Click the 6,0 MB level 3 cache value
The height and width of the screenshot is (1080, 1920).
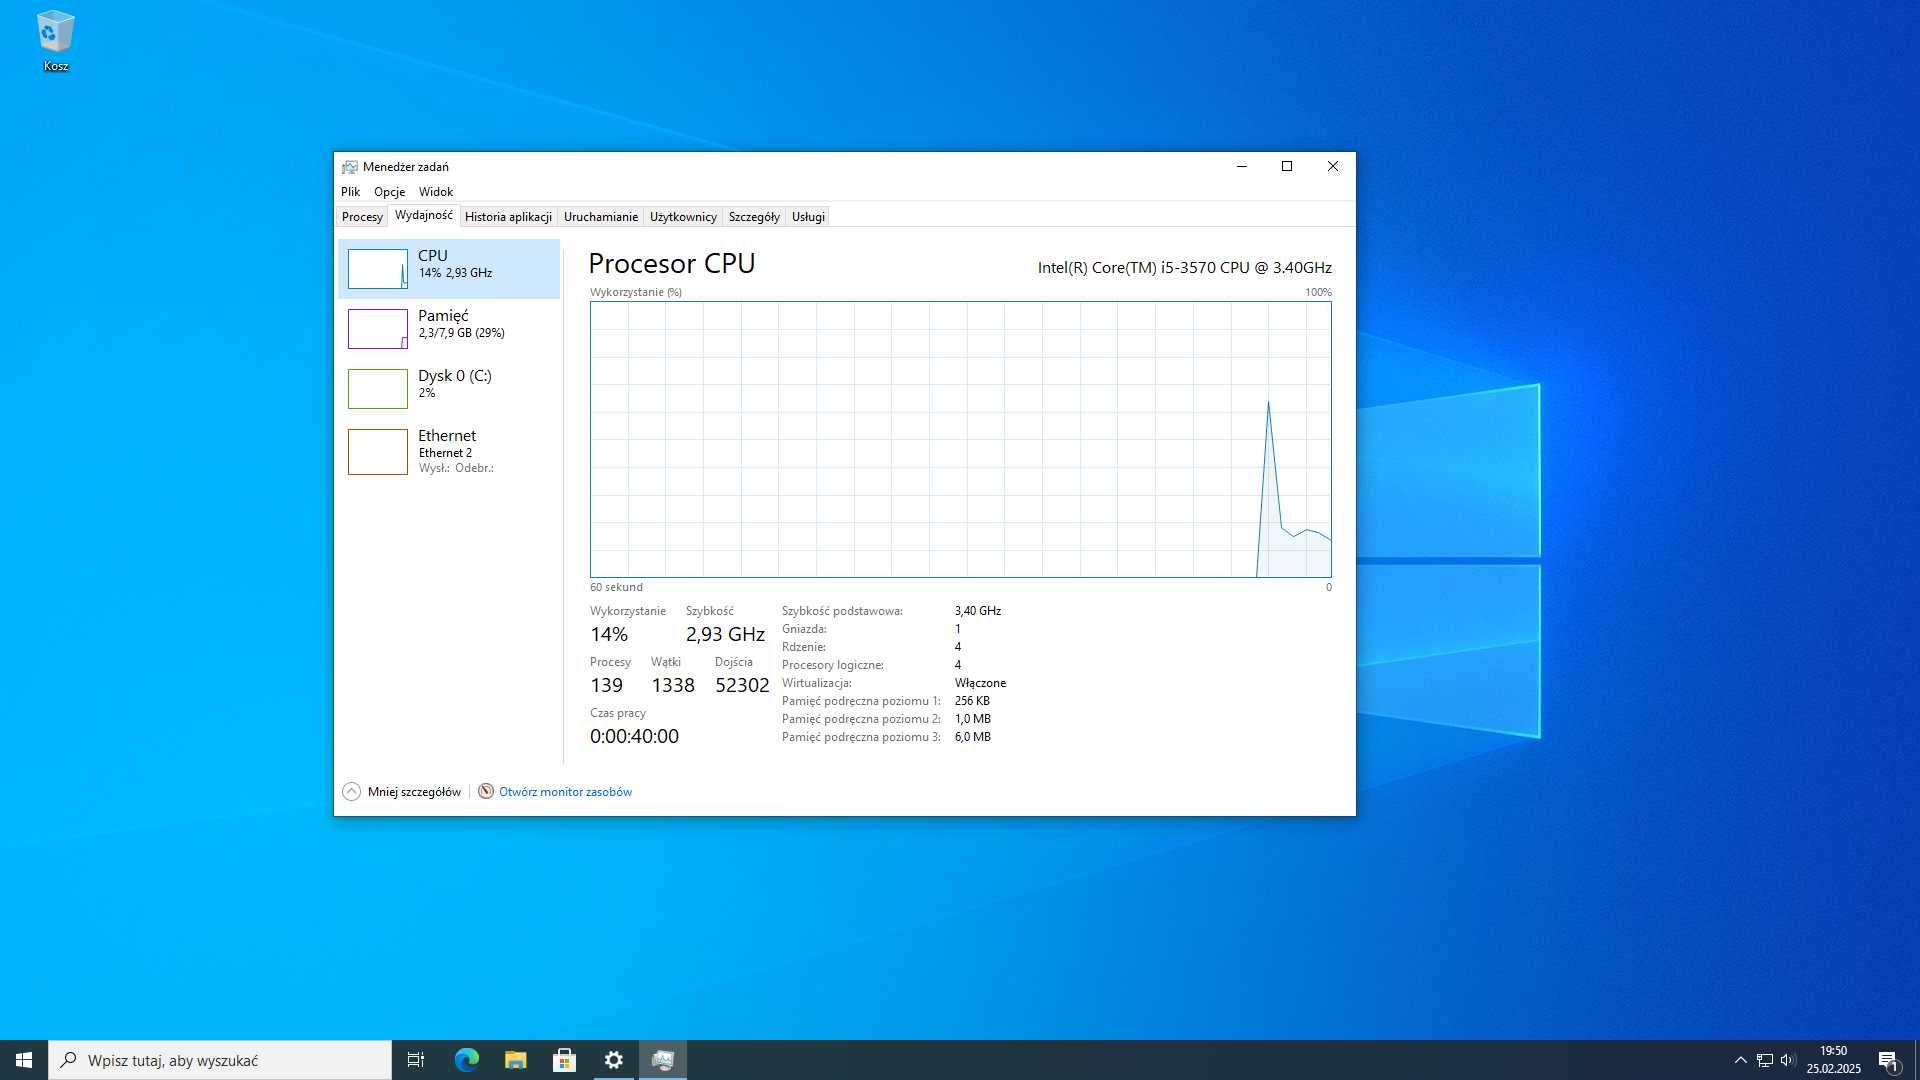pos(972,737)
